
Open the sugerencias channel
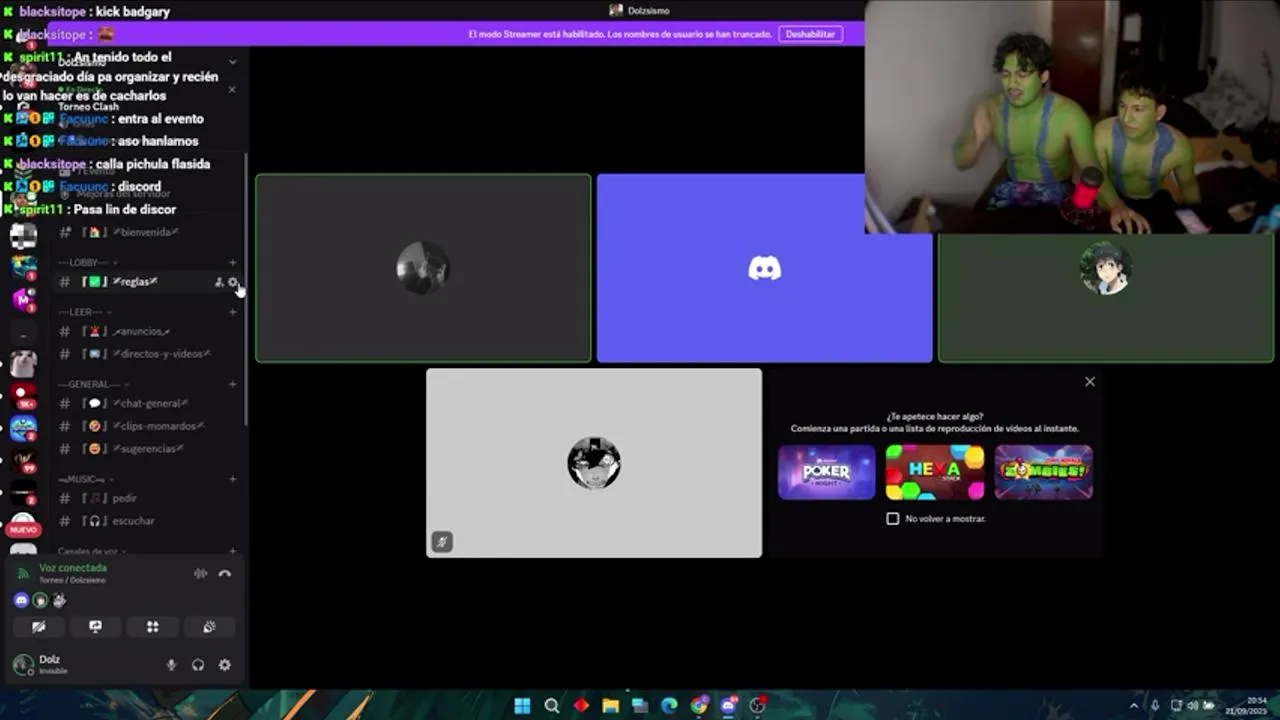146,449
